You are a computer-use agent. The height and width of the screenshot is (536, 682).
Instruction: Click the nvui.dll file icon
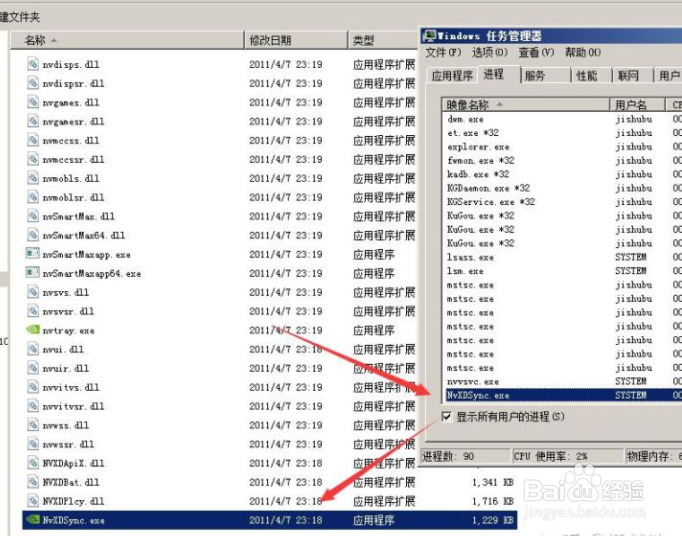[x=33, y=349]
